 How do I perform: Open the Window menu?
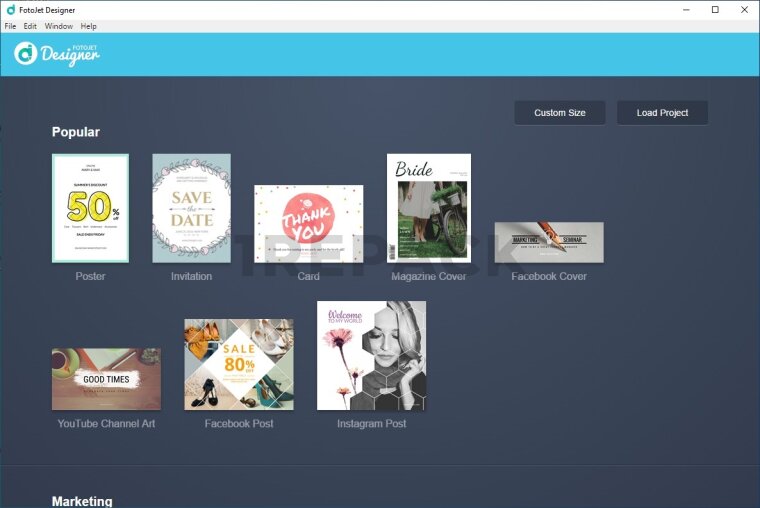[x=58, y=26]
